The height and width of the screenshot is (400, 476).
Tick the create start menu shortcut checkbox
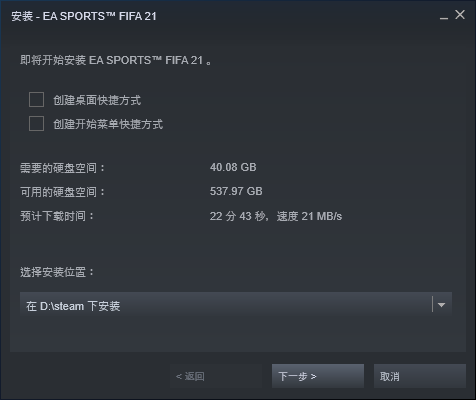36,124
